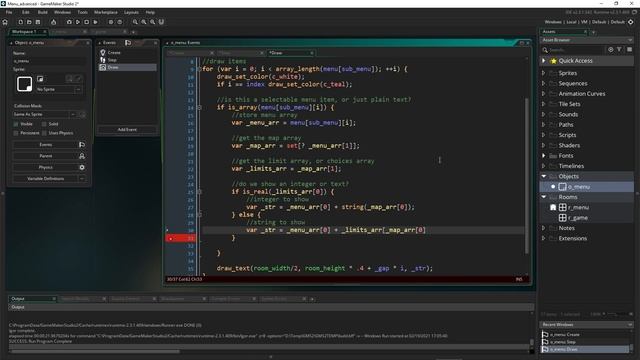
Task: Open the Layouts menu
Action: tap(131, 12)
